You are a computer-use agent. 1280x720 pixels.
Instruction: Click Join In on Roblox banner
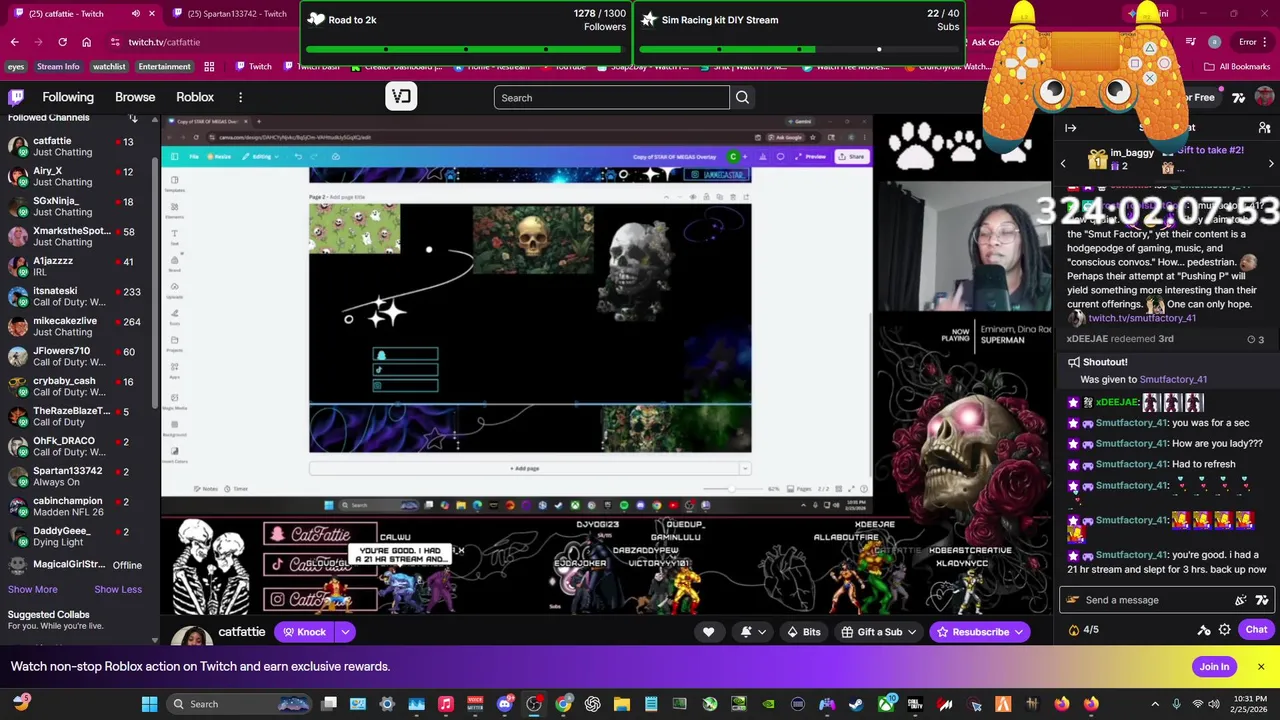tap(1214, 667)
